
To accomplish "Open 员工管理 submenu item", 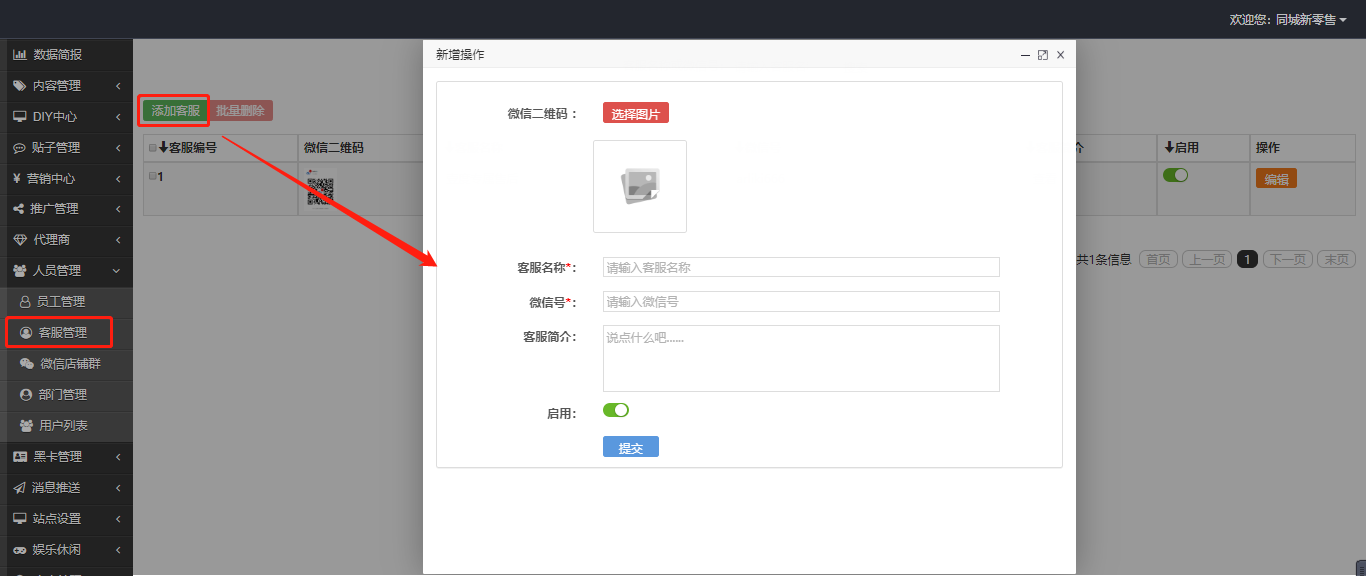I will pos(66,302).
